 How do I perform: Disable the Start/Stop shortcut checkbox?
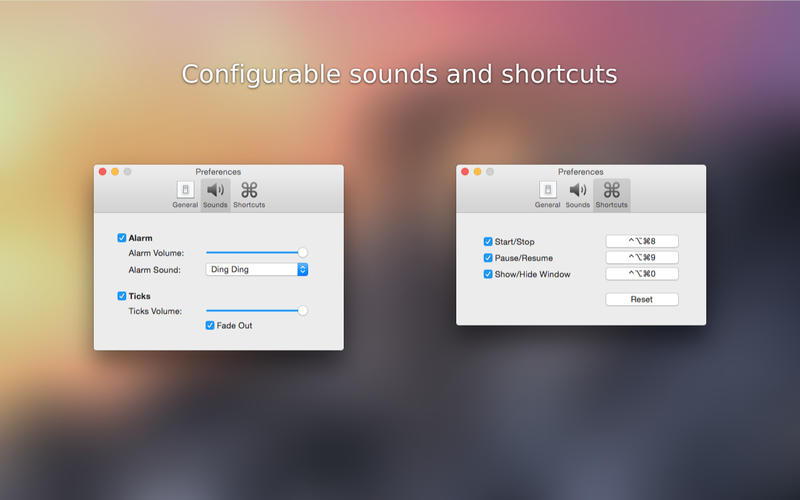click(x=488, y=242)
